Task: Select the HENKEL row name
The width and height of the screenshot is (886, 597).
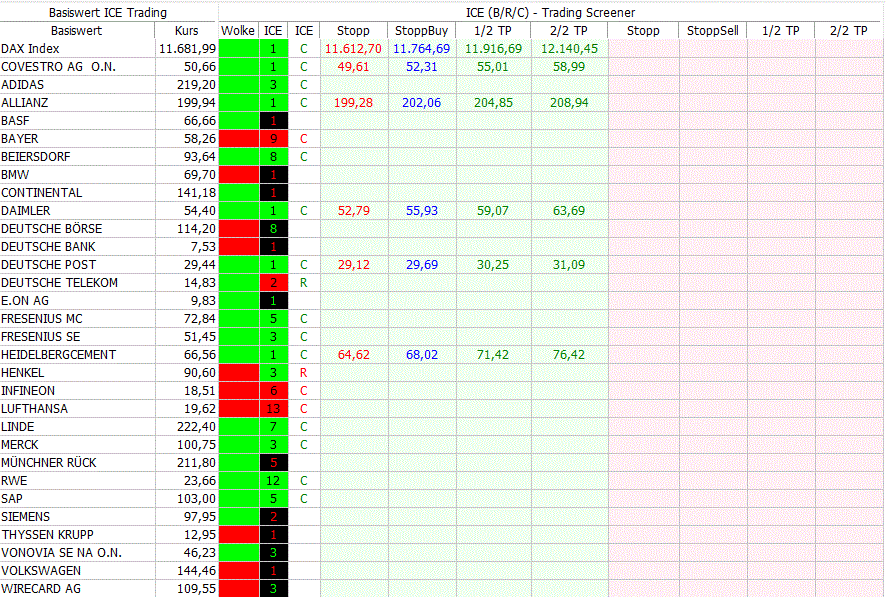Action: (23, 373)
